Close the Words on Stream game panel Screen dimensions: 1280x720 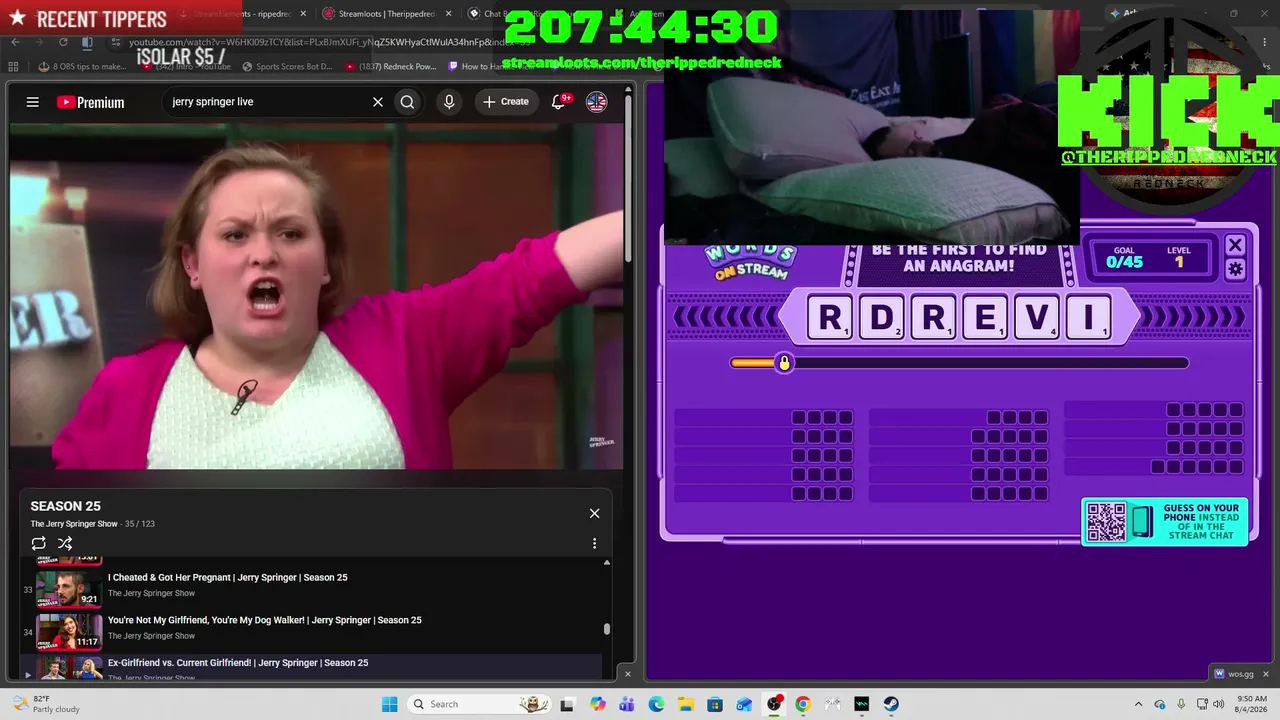pos(1235,245)
